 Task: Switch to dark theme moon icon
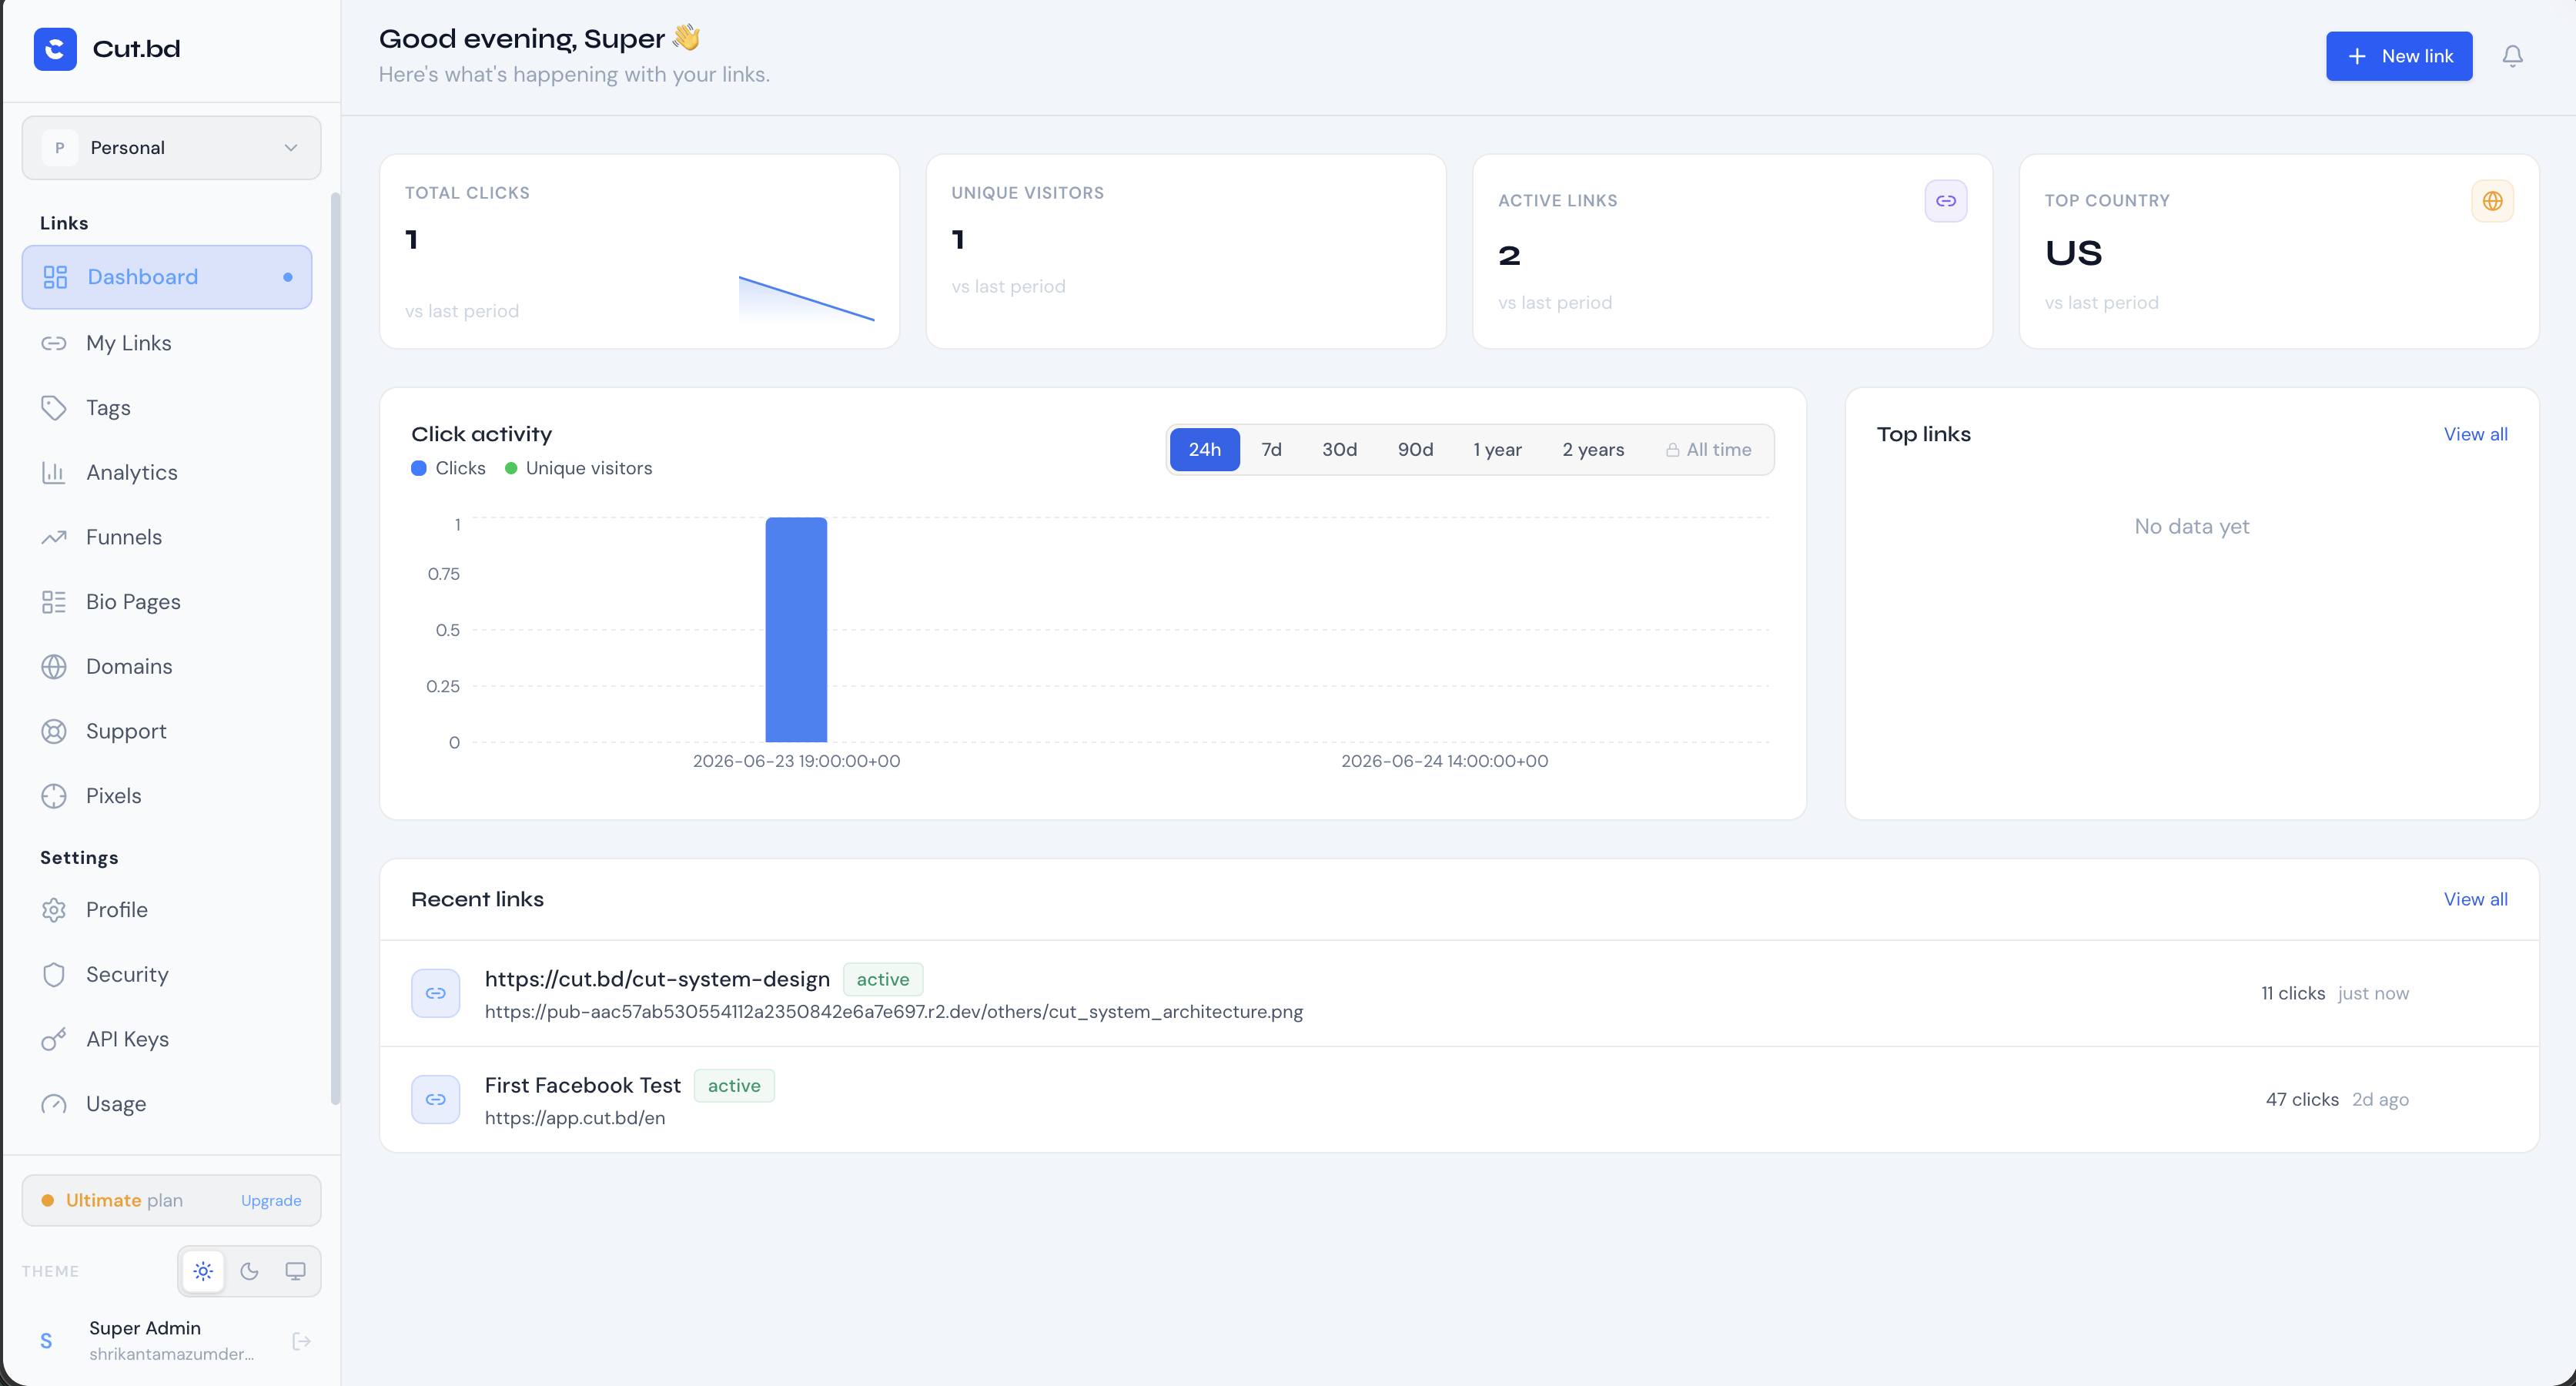[249, 1271]
